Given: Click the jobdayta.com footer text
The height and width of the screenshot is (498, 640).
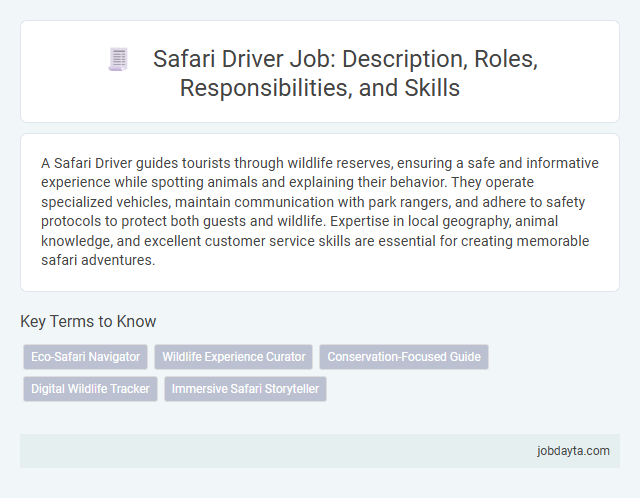Looking at the screenshot, I should click(x=573, y=451).
